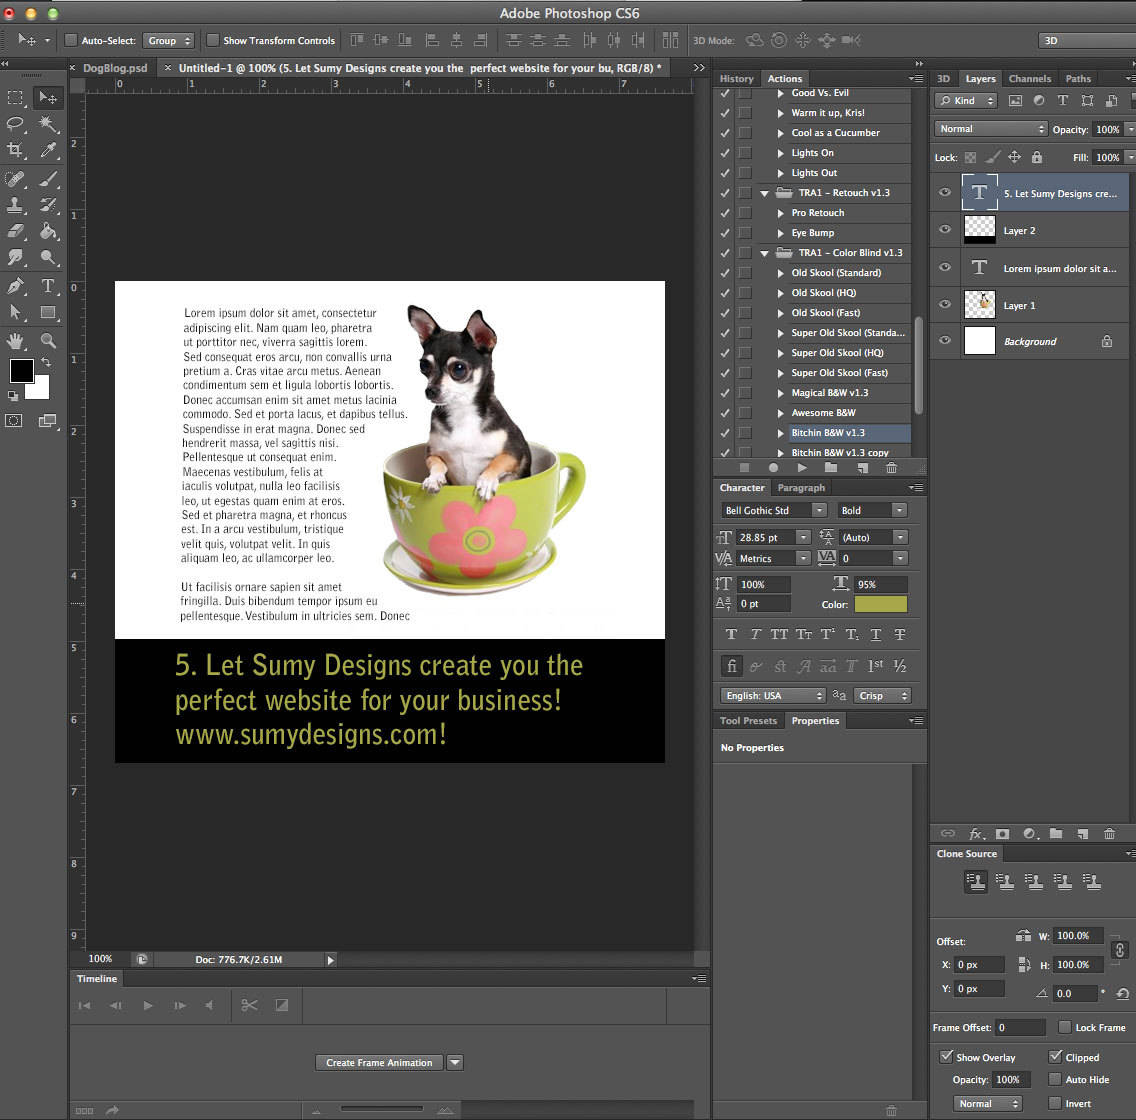The image size is (1136, 1120).
Task: Toggle the Clipped checkbox
Action: tap(1056, 1057)
